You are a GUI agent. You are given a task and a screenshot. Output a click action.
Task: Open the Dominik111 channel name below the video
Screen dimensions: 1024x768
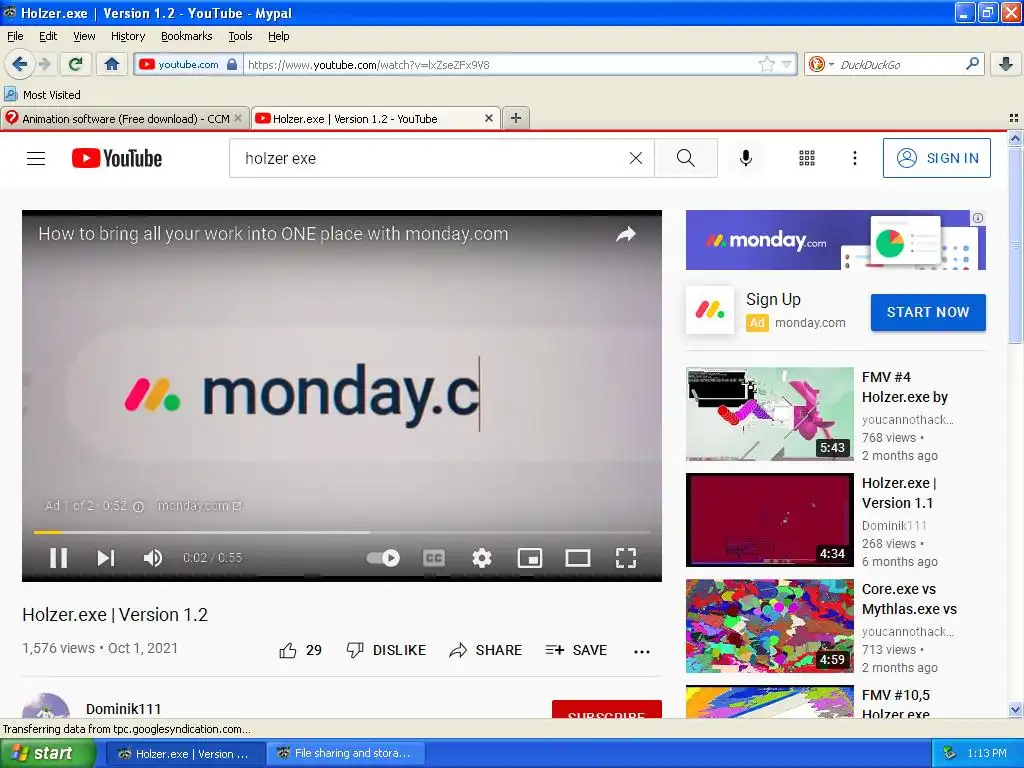click(123, 709)
